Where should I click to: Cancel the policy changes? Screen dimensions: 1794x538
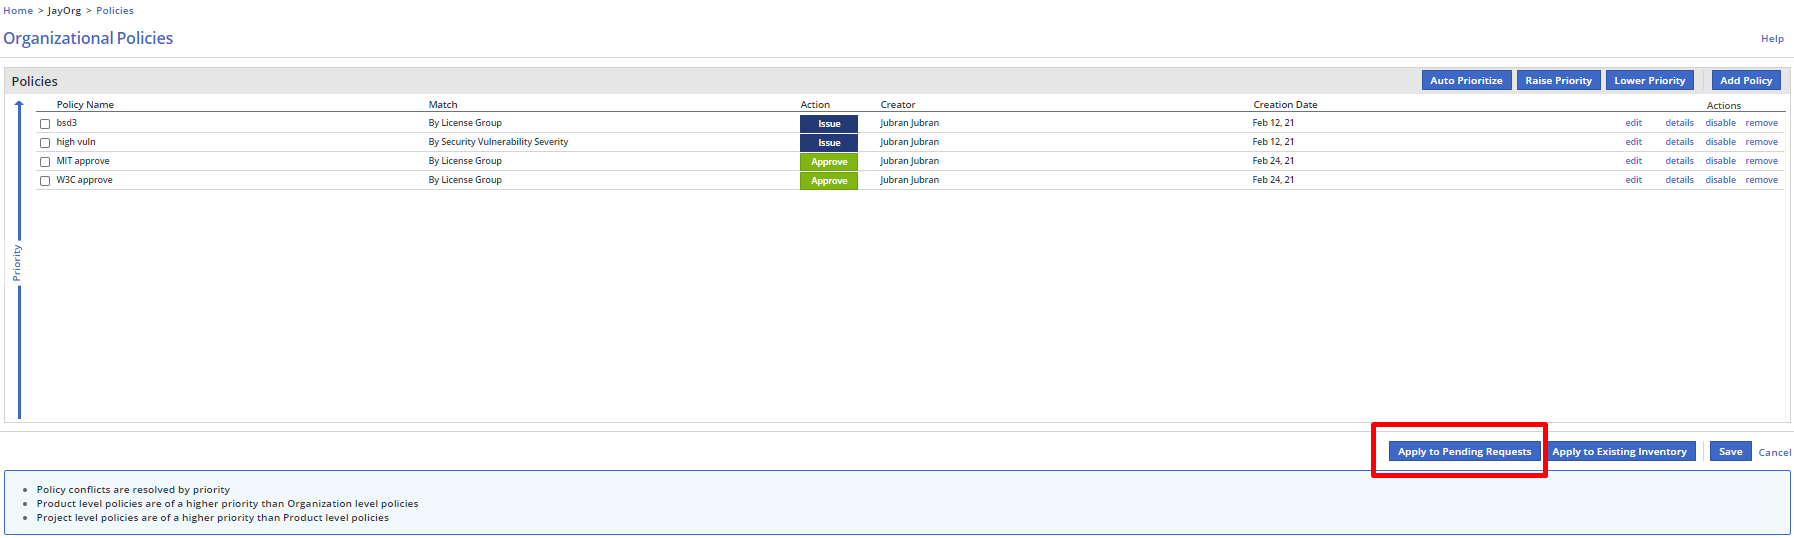[x=1775, y=453]
